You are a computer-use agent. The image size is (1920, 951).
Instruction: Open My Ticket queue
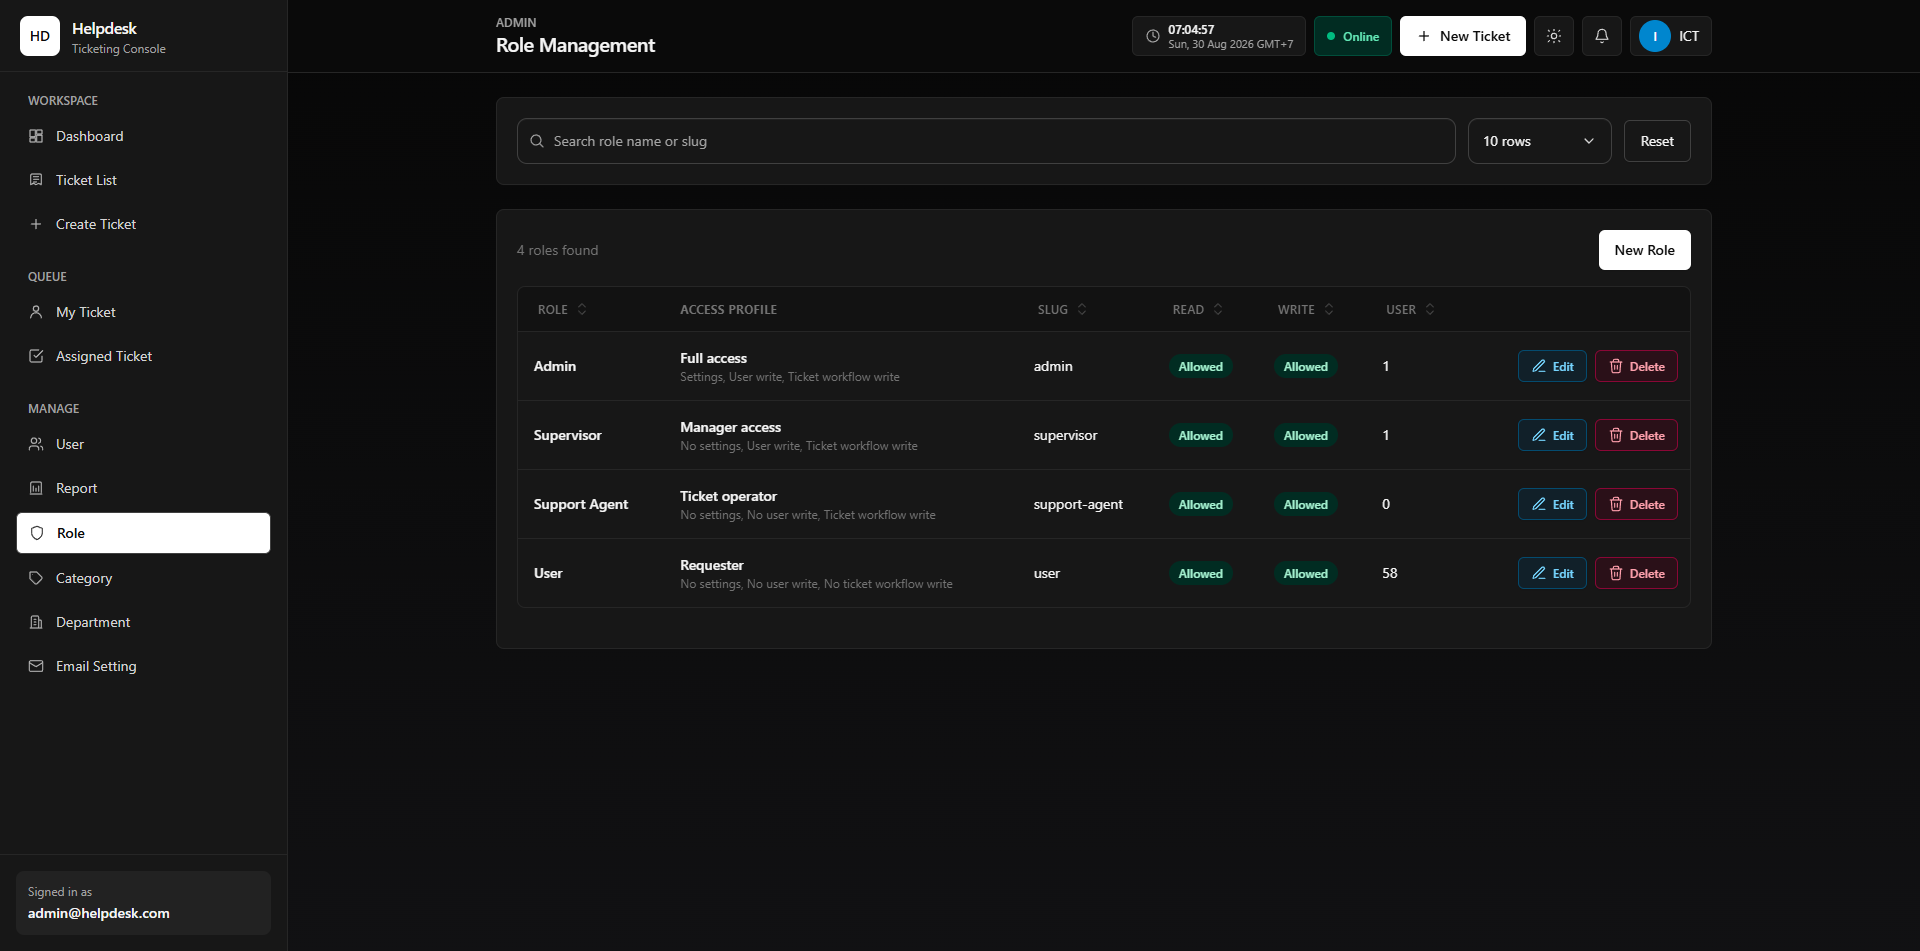[143, 312]
